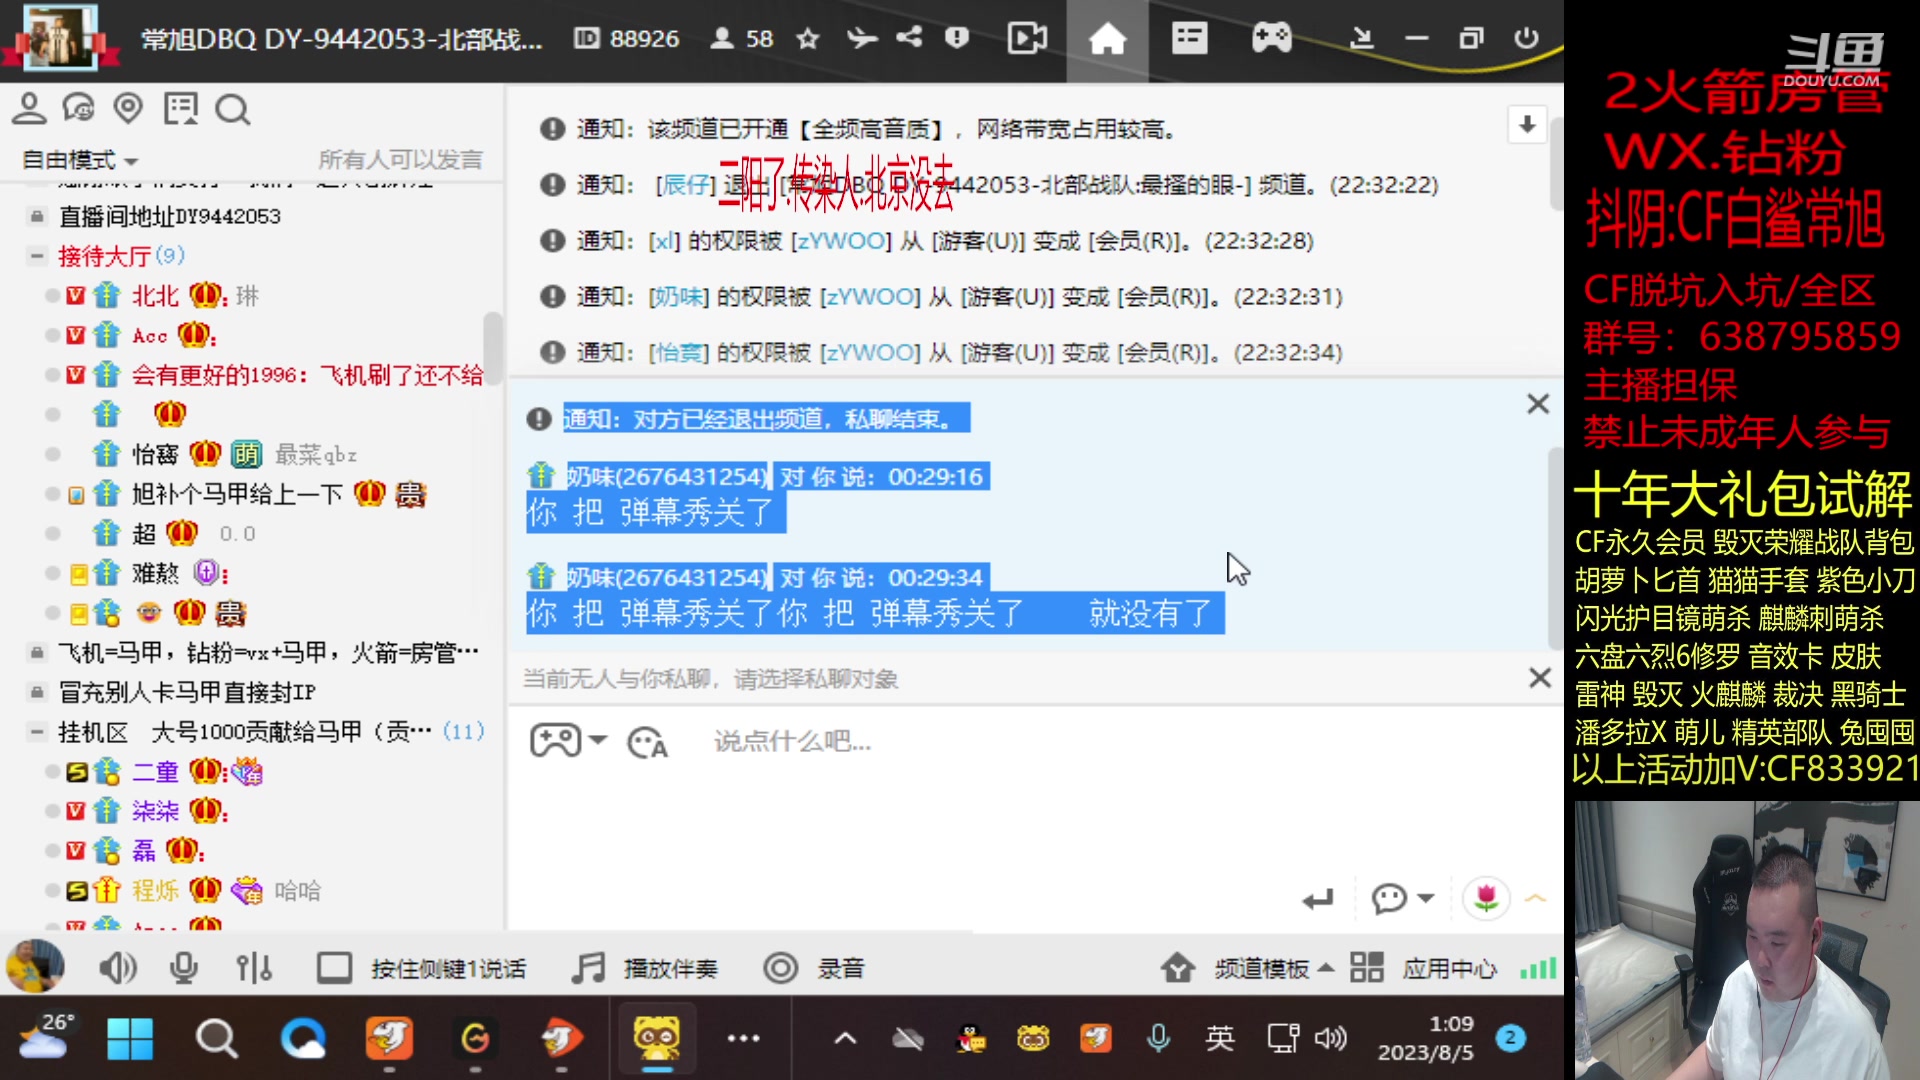Click the 播放伴奏 accompaniment playback icon
The width and height of the screenshot is (1920, 1080).
(586, 967)
